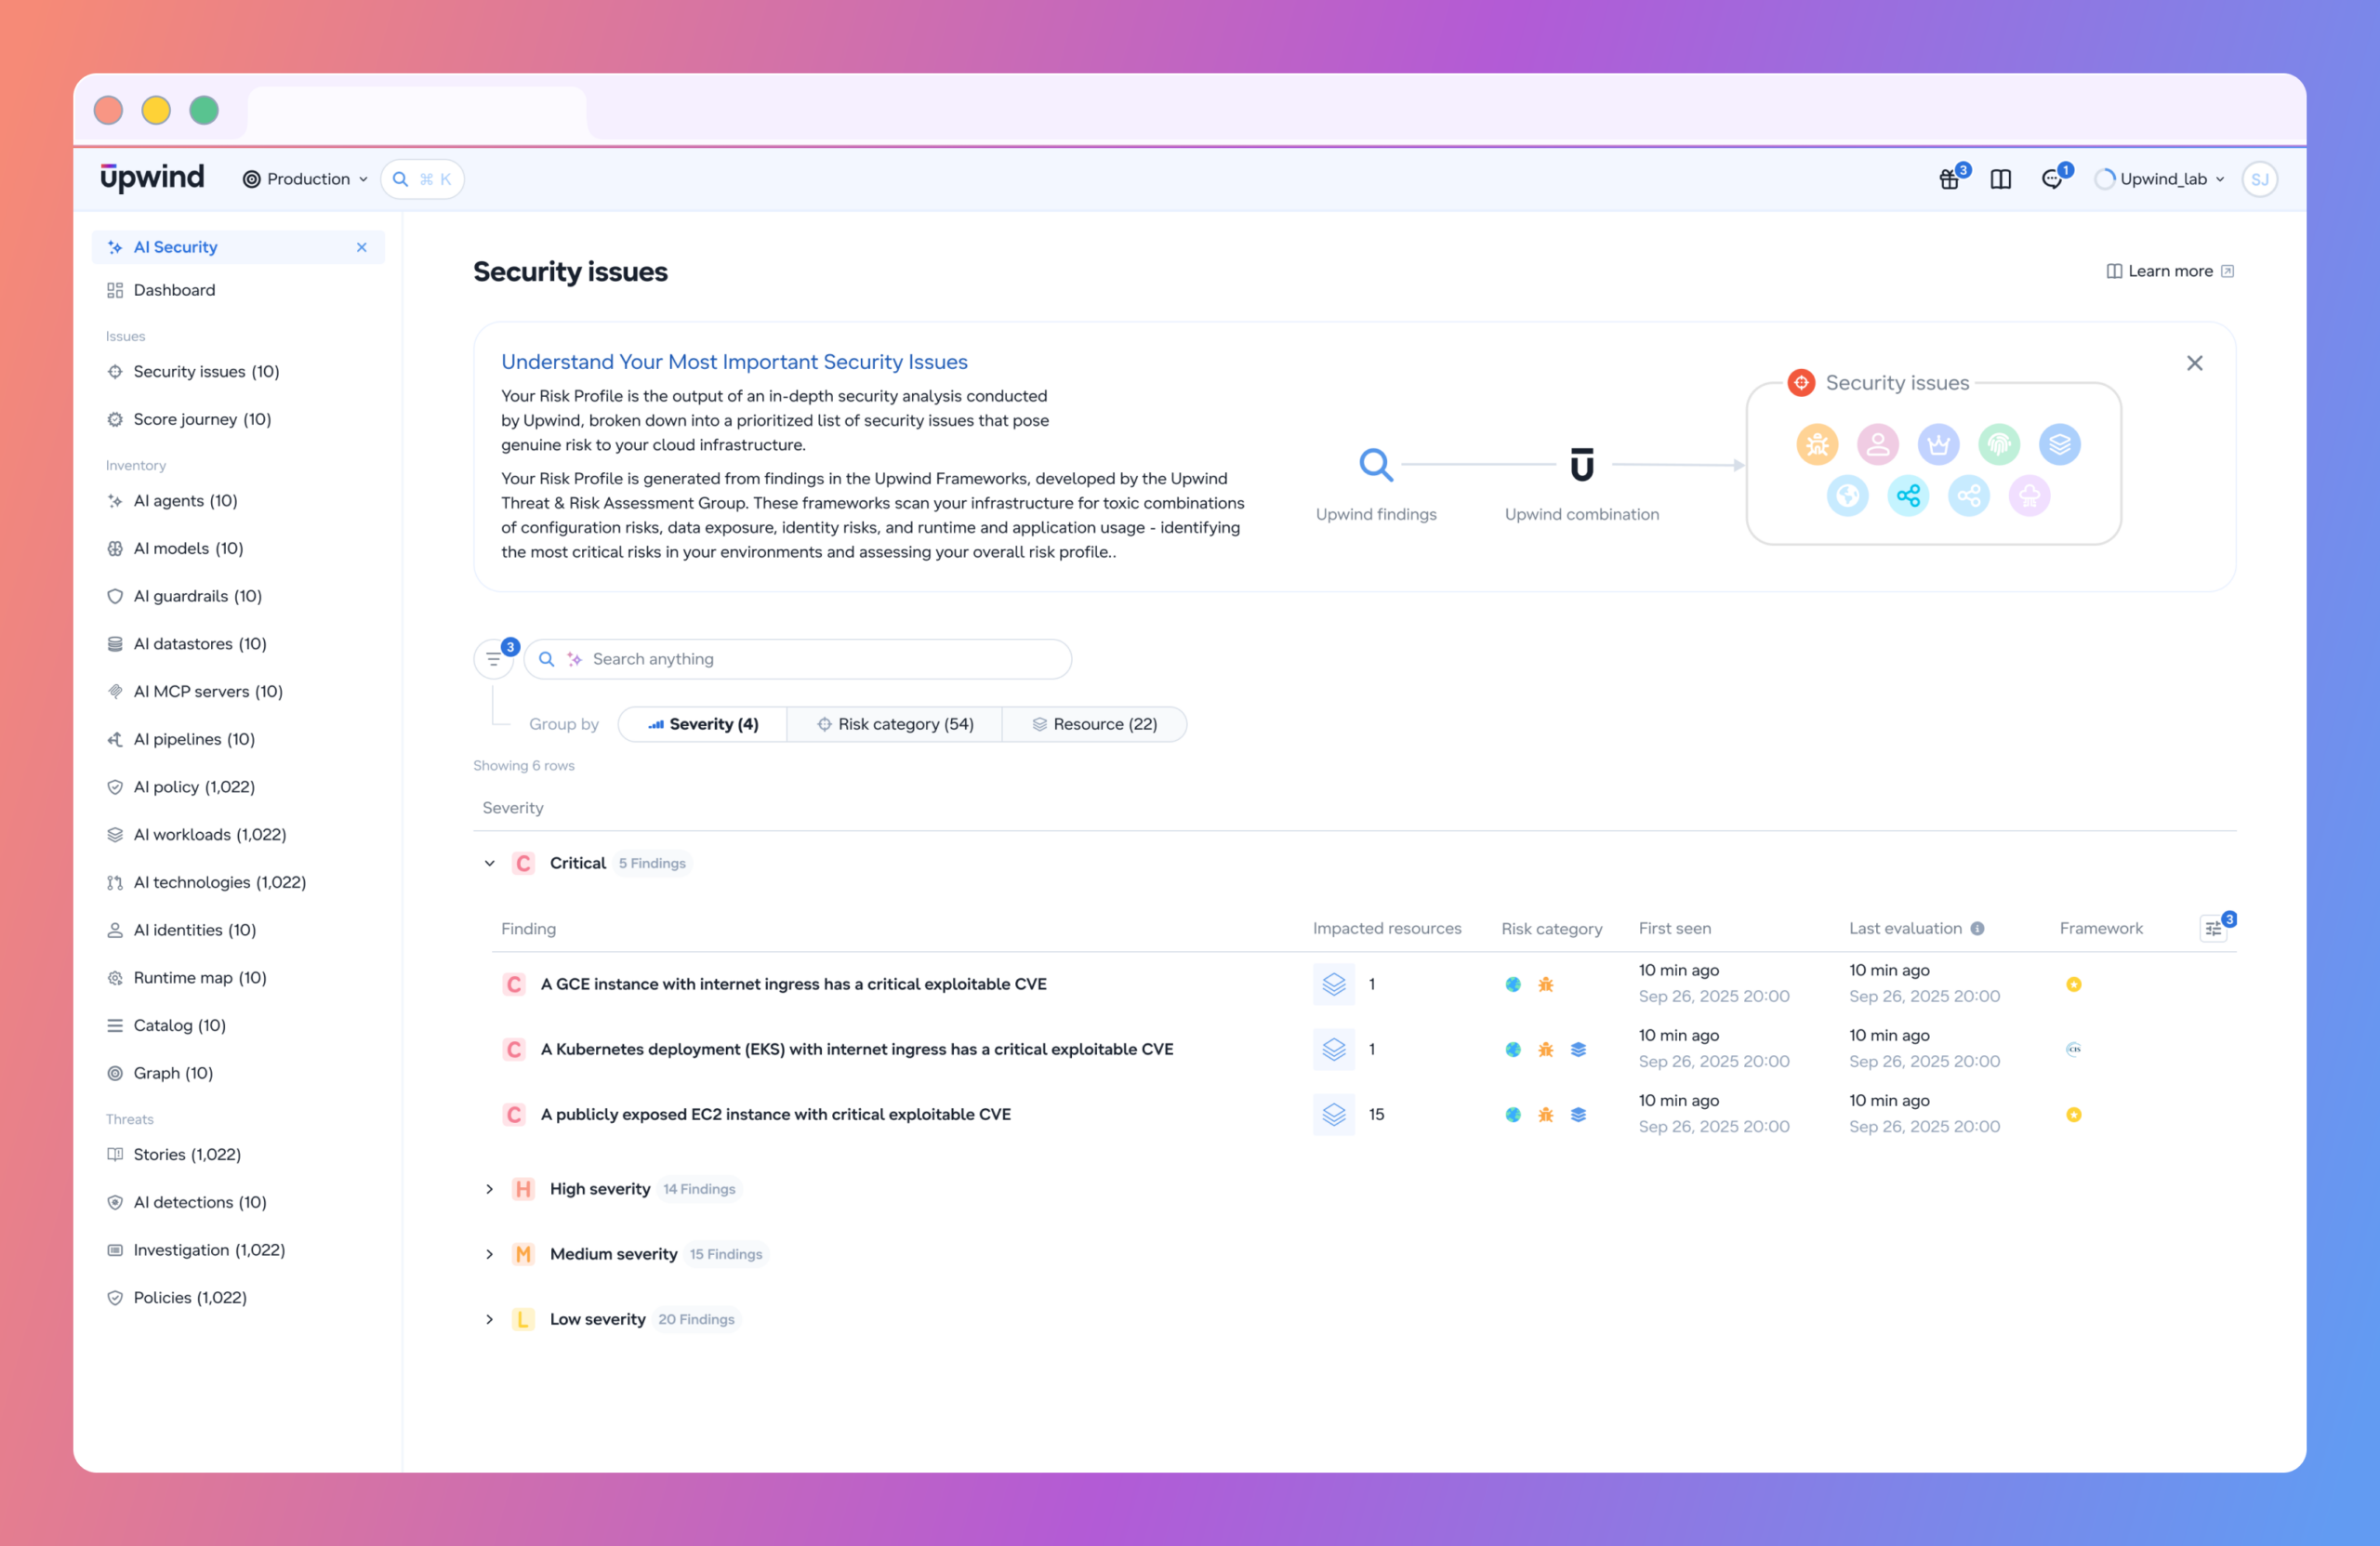Image resolution: width=2380 pixels, height=1546 pixels.
Task: Click the crown icon in diagram
Action: click(1938, 444)
